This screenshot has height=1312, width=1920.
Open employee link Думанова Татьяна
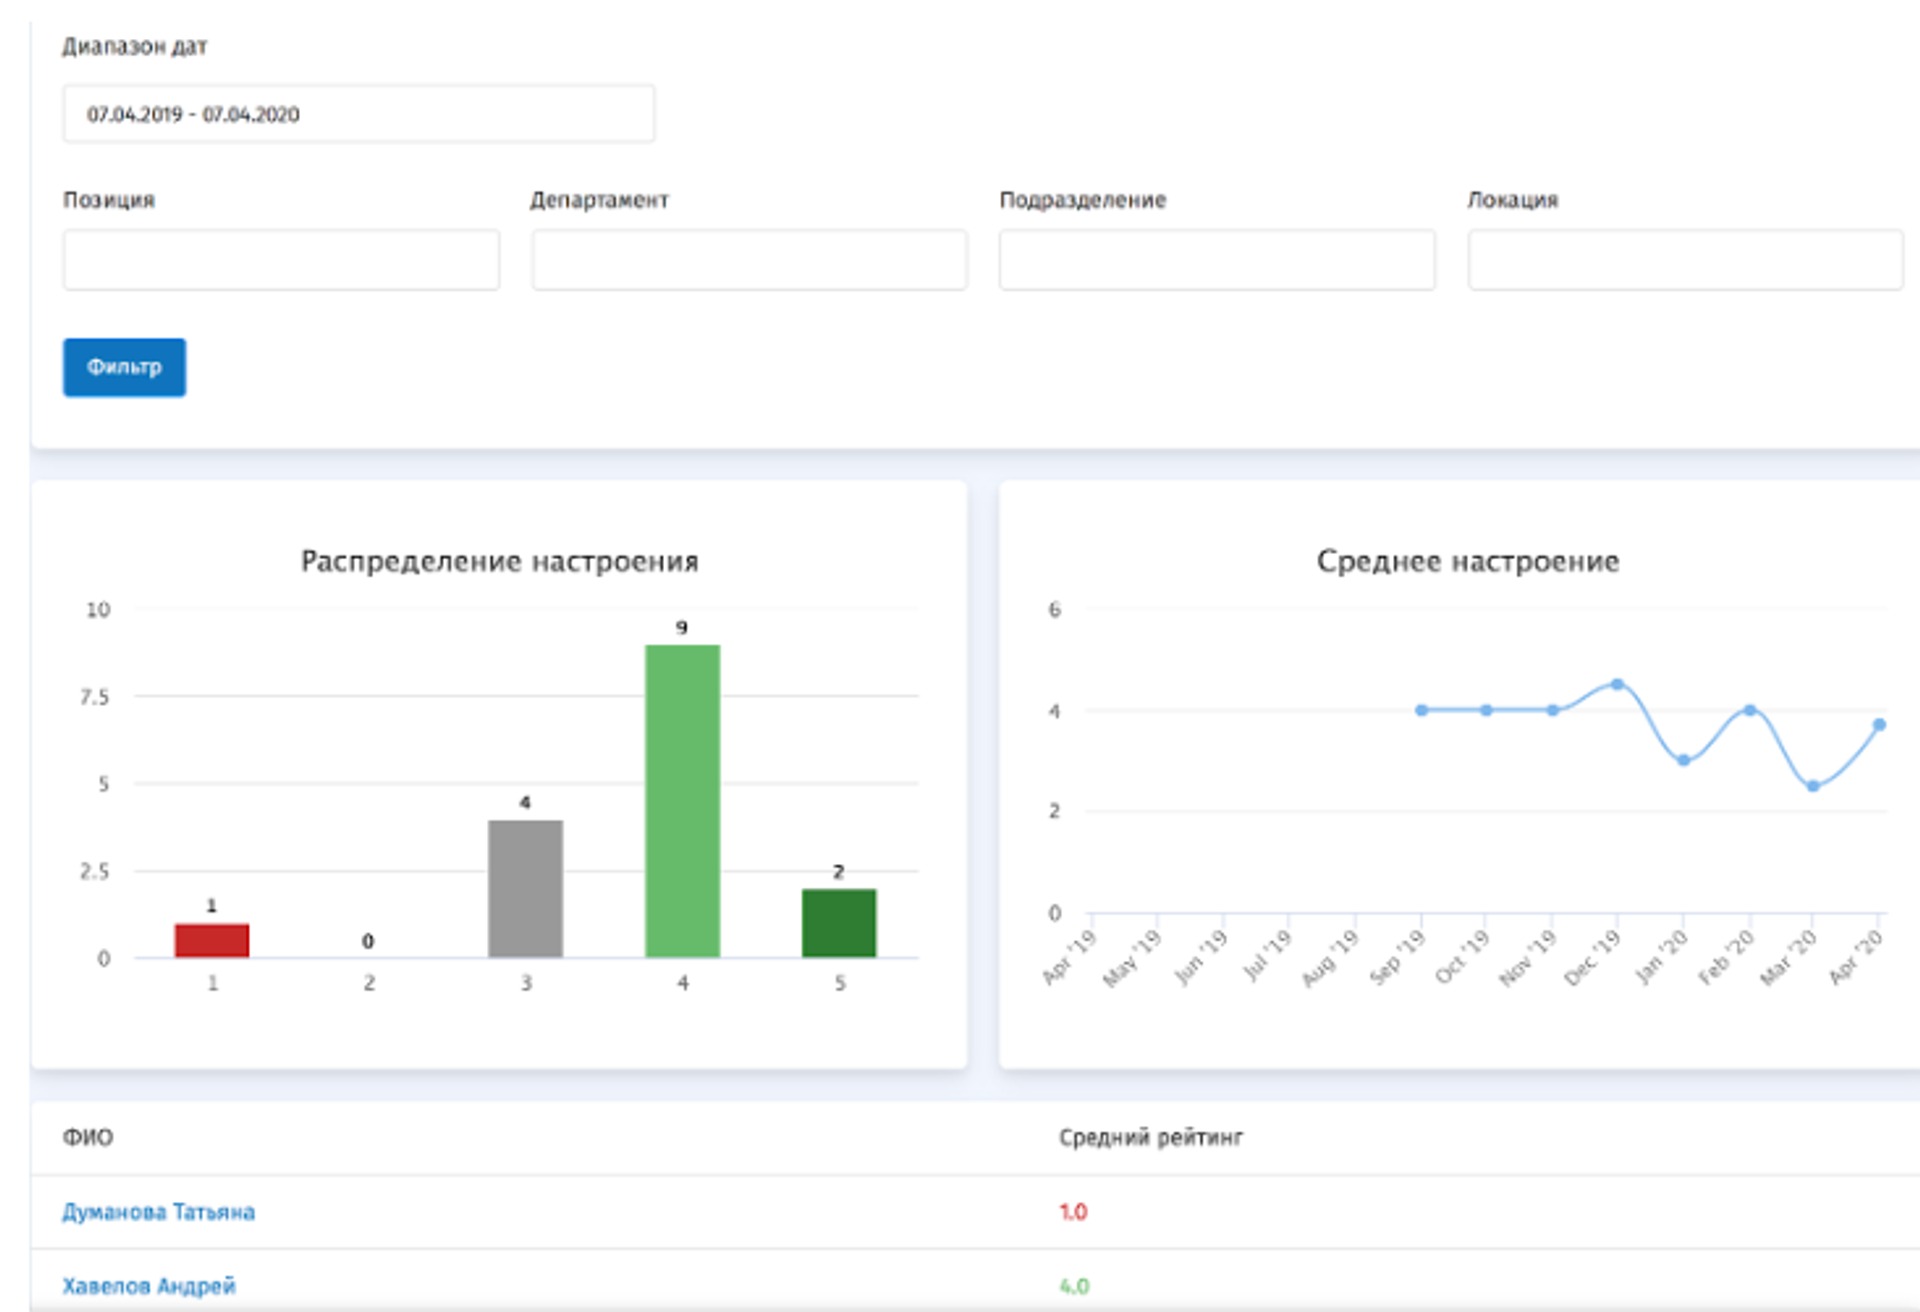click(x=158, y=1212)
